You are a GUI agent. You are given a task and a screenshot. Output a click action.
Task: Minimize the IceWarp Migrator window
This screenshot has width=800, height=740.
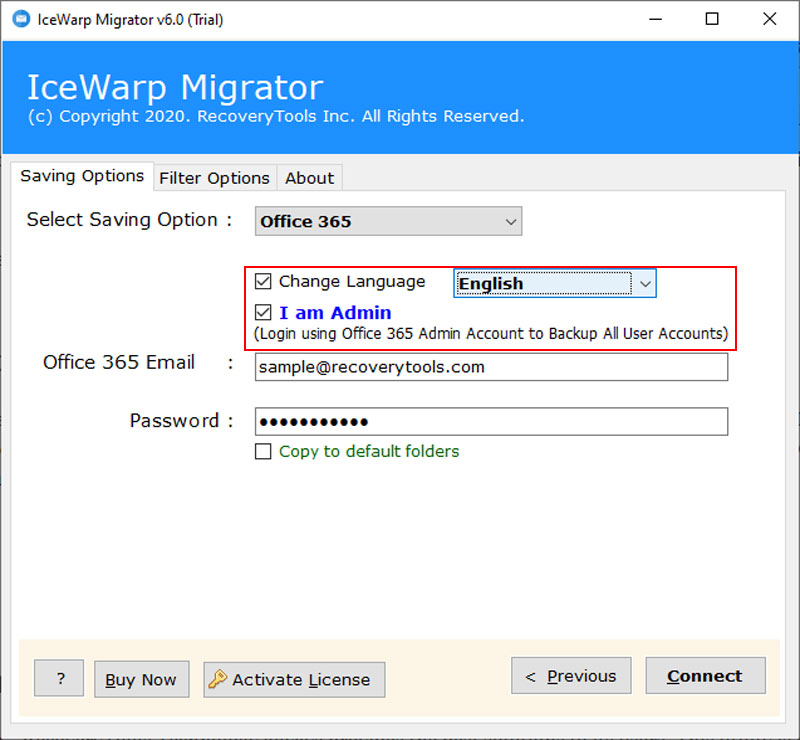(x=655, y=19)
